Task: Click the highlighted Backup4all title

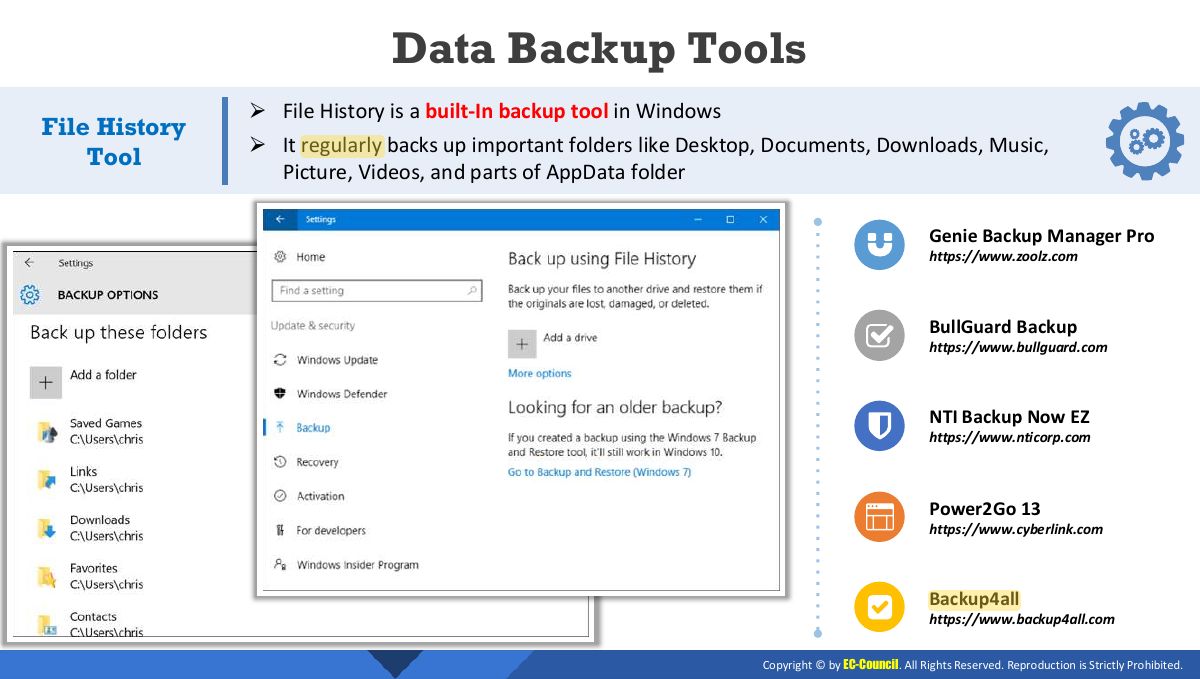Action: tap(974, 599)
